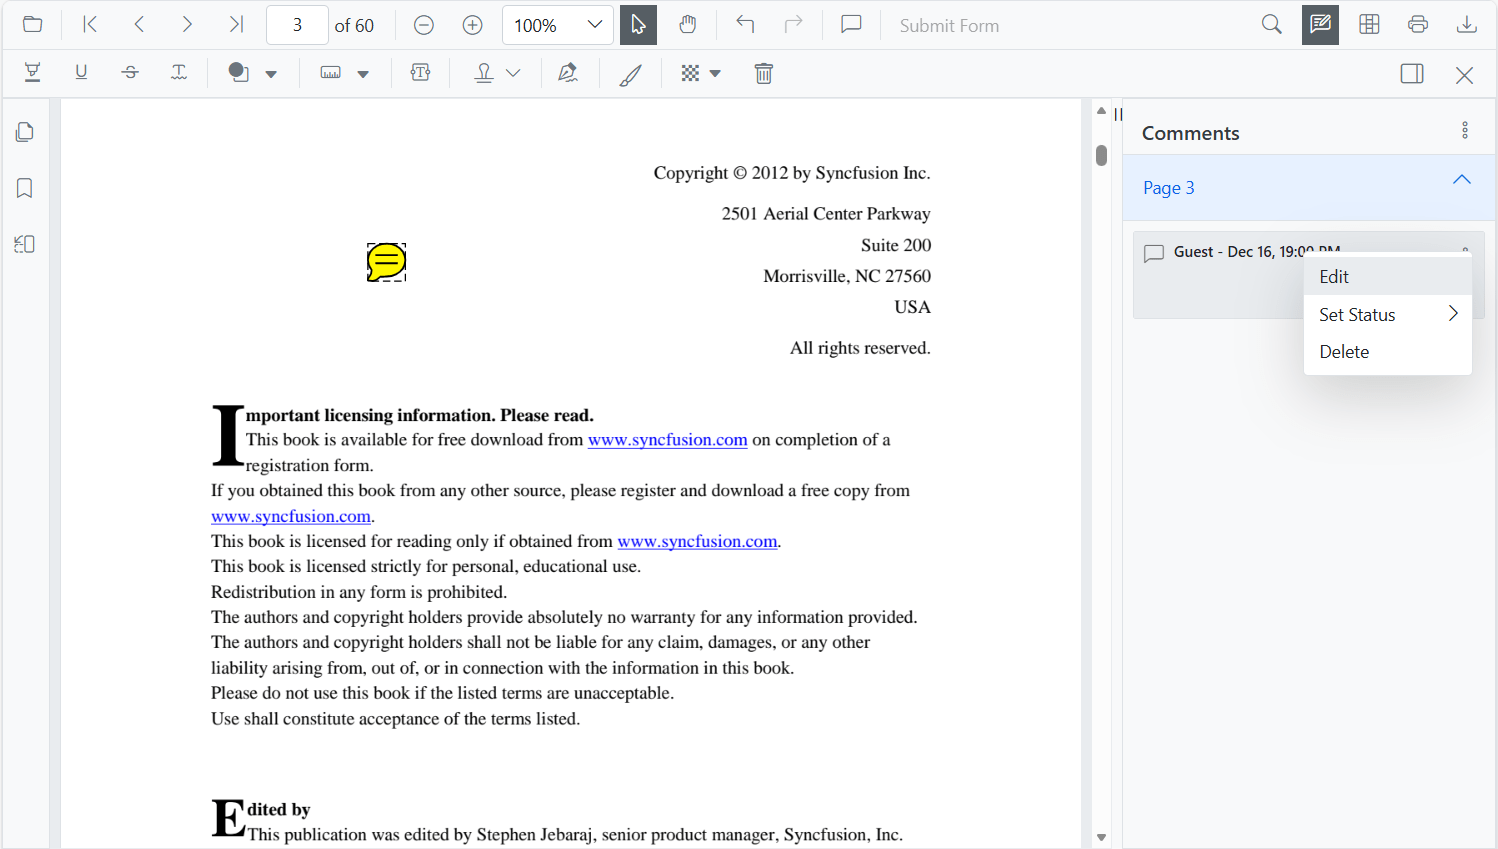Open the stamp annotation dropdown
Viewport: 1498px width, 849px height.
pos(513,72)
